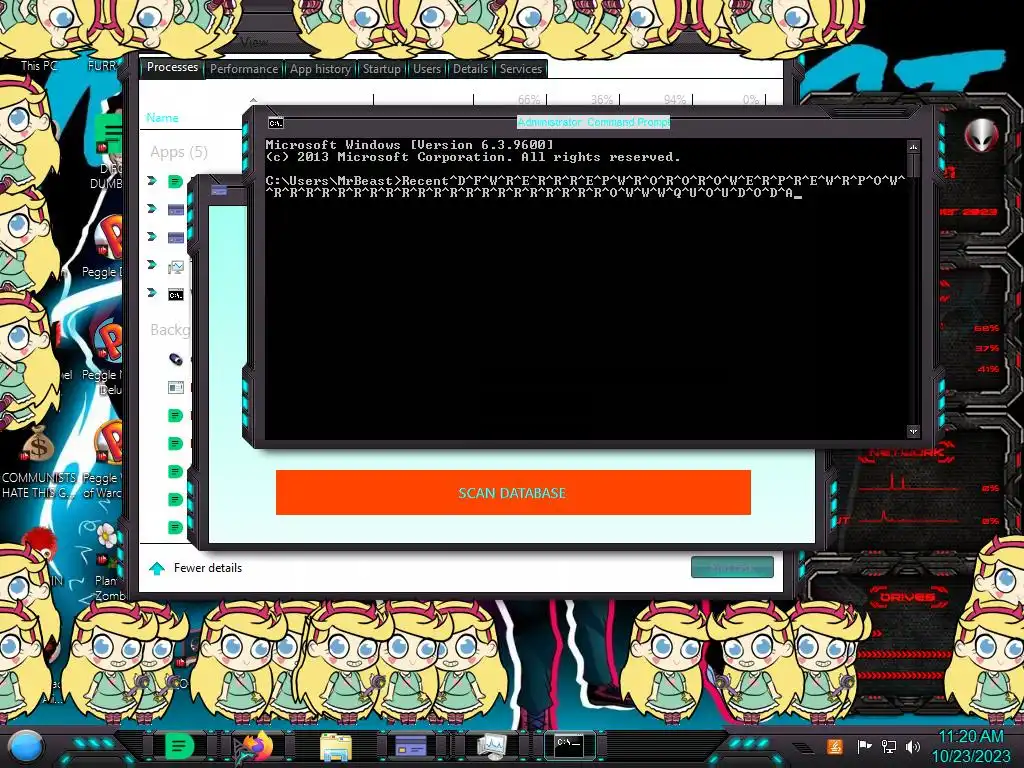Open the scan window's title bar icon

click(219, 191)
